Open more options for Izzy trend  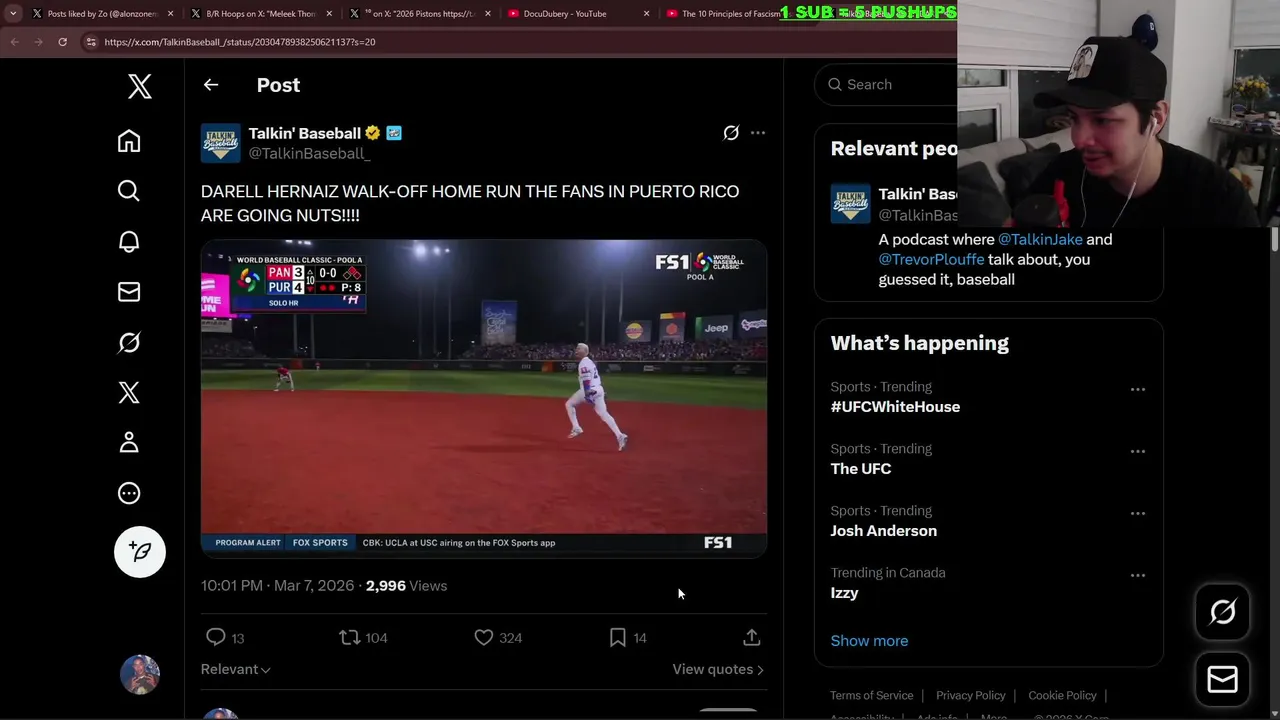[1138, 575]
